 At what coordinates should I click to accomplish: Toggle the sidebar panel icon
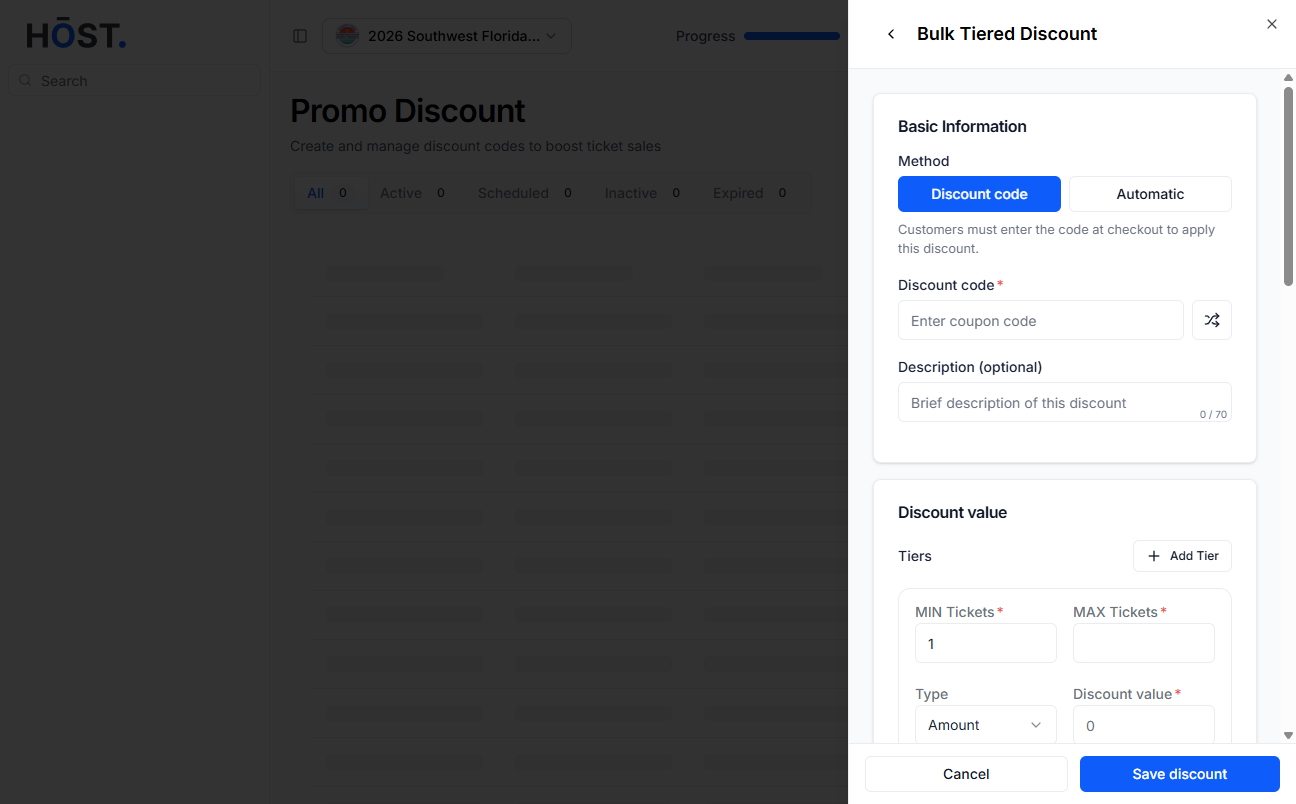[300, 36]
